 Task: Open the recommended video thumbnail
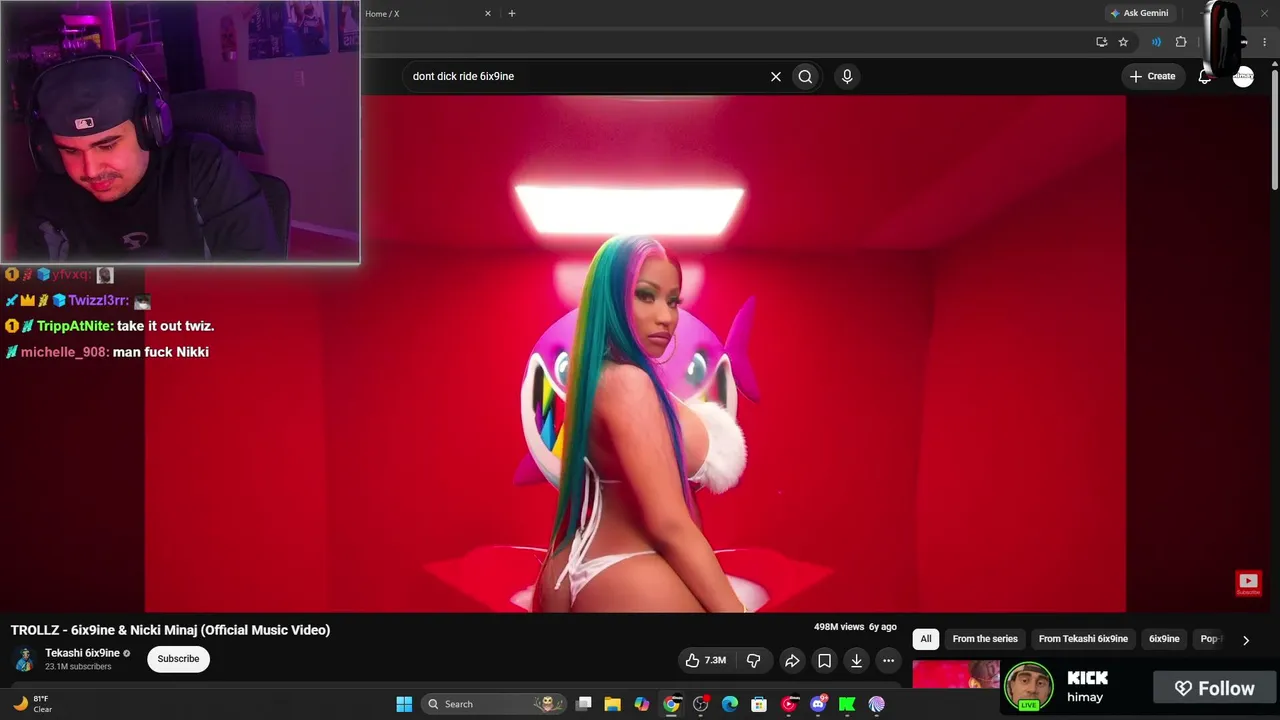[955, 674]
